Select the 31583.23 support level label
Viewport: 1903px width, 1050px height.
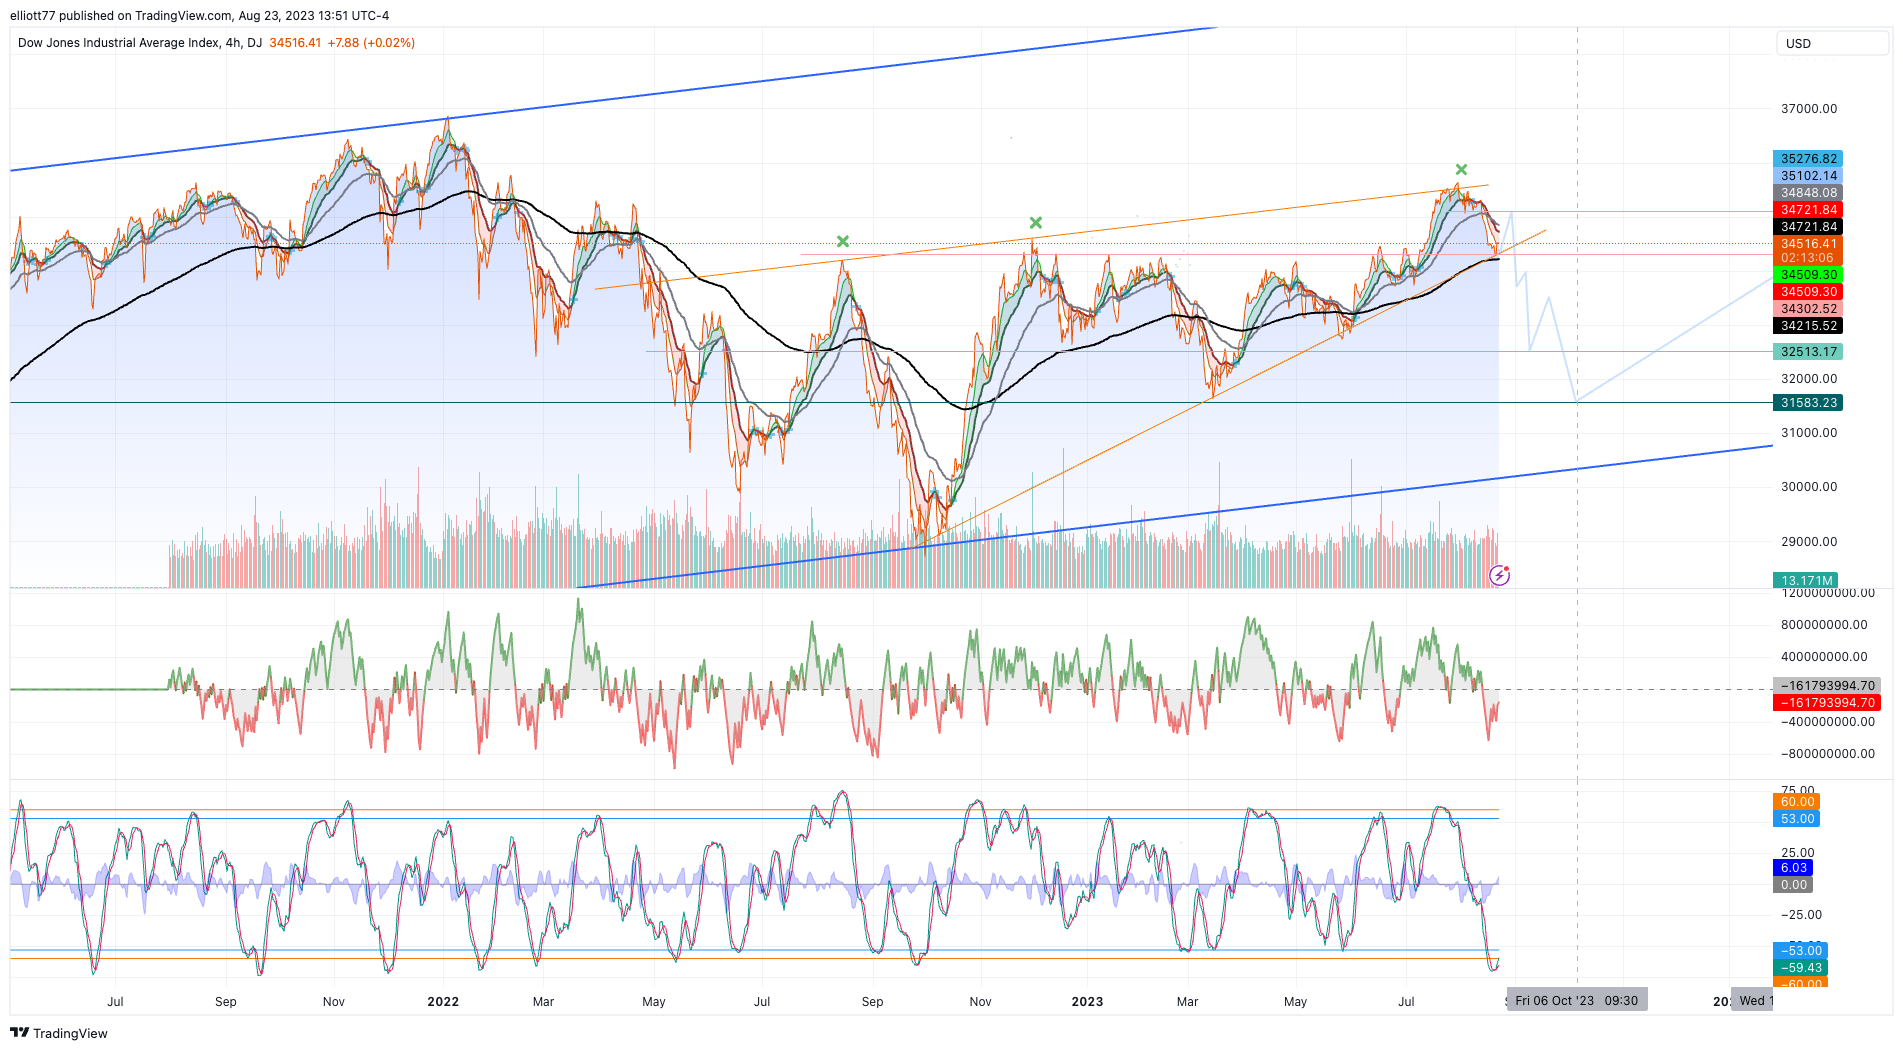coord(1808,403)
